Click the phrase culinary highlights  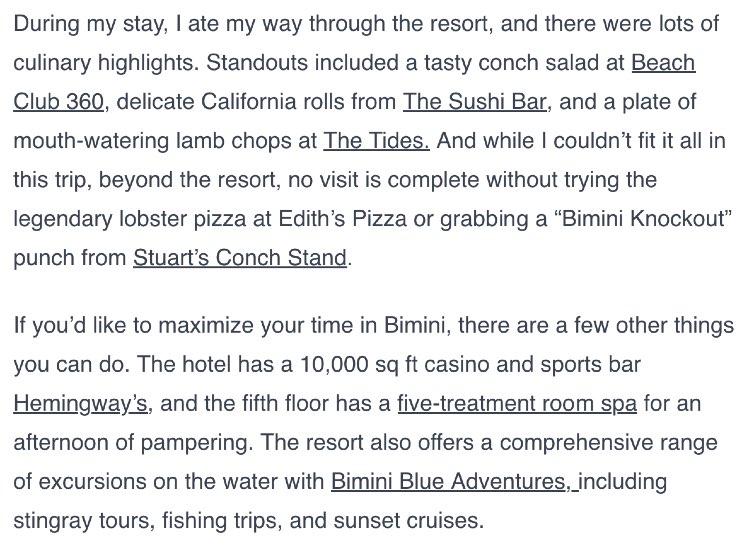point(106,63)
